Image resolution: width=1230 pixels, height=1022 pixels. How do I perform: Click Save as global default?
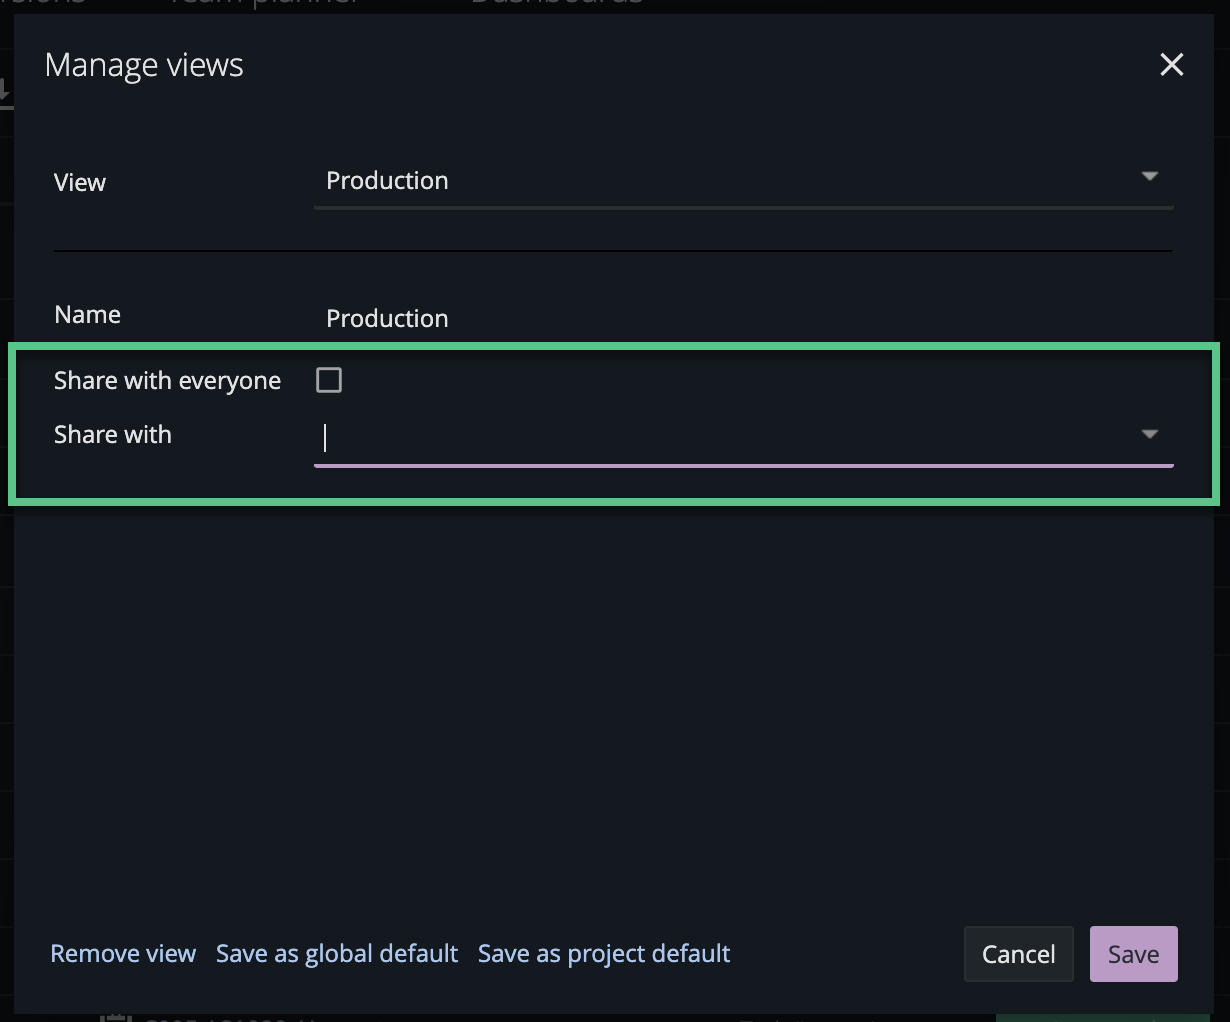(x=336, y=953)
